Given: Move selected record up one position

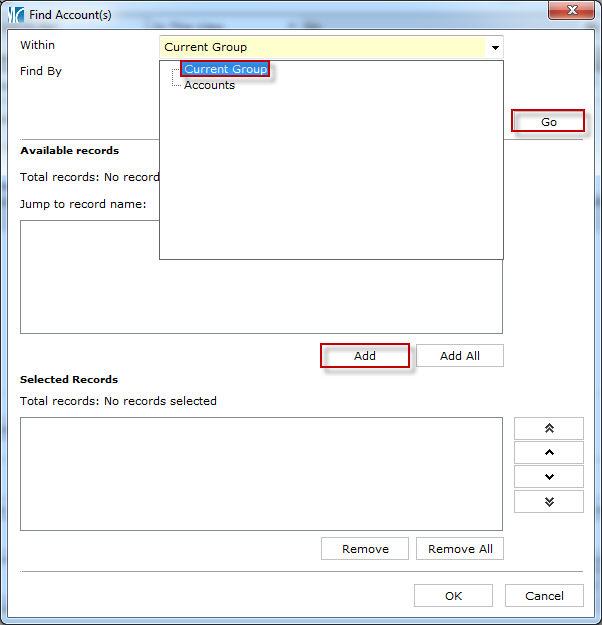Looking at the screenshot, I should [x=548, y=453].
